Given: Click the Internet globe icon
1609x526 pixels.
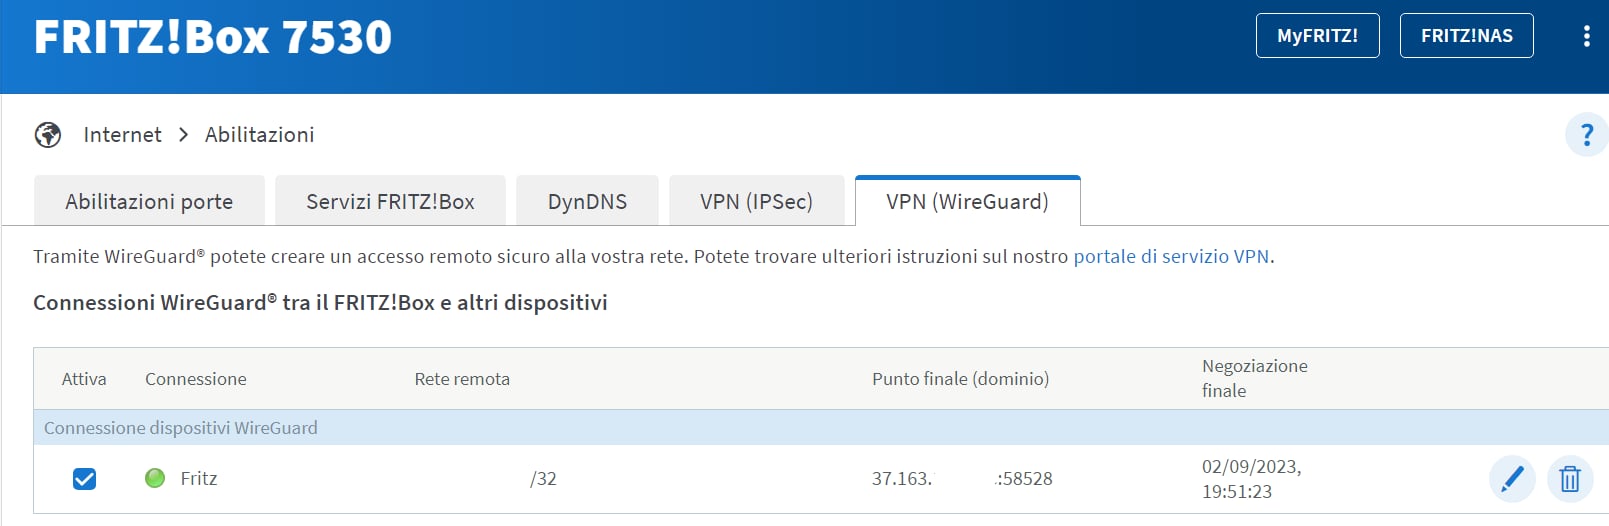Looking at the screenshot, I should (x=47, y=134).
